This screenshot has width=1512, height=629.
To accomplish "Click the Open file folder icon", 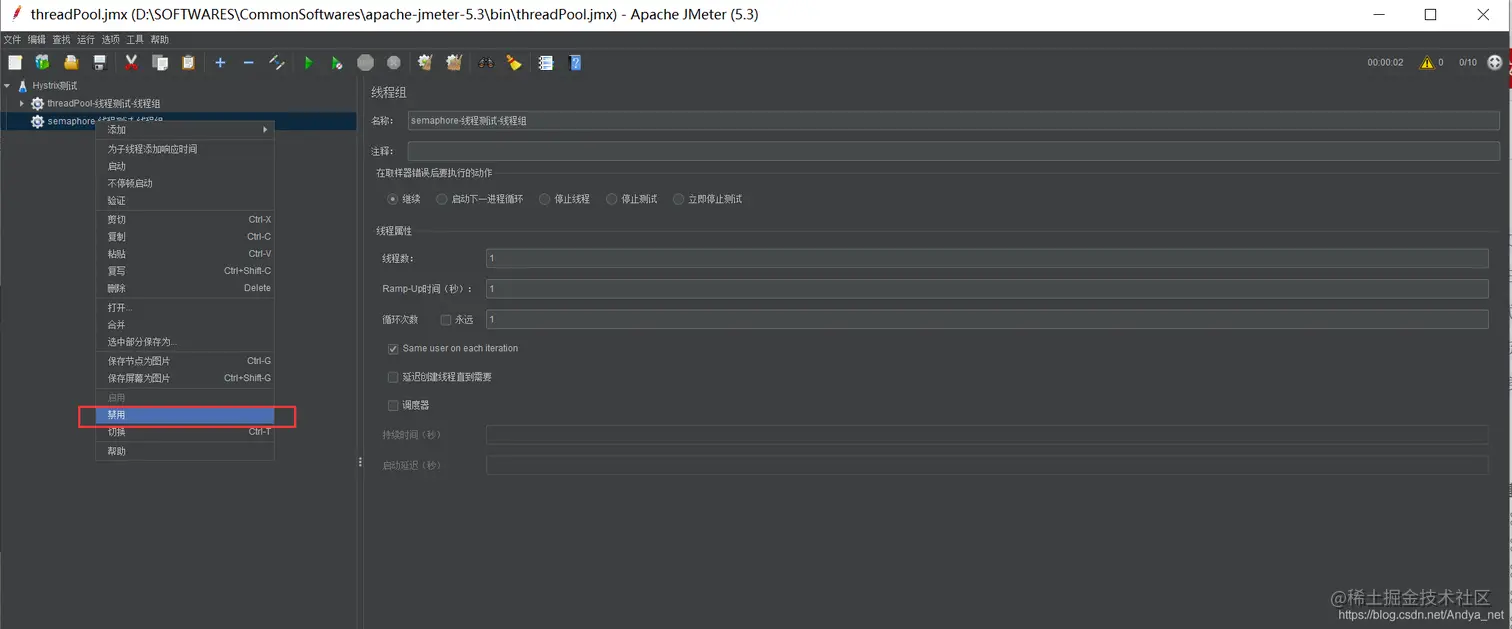I will pyautogui.click(x=71, y=62).
